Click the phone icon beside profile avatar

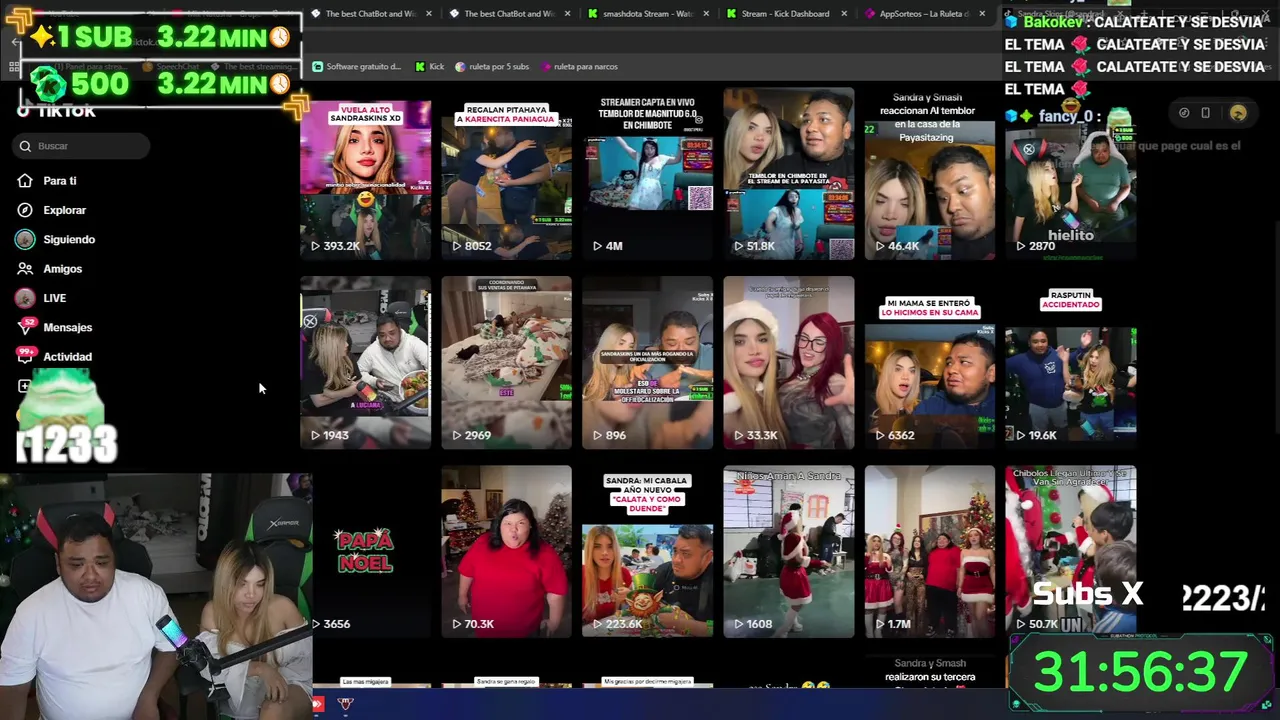(x=1205, y=113)
